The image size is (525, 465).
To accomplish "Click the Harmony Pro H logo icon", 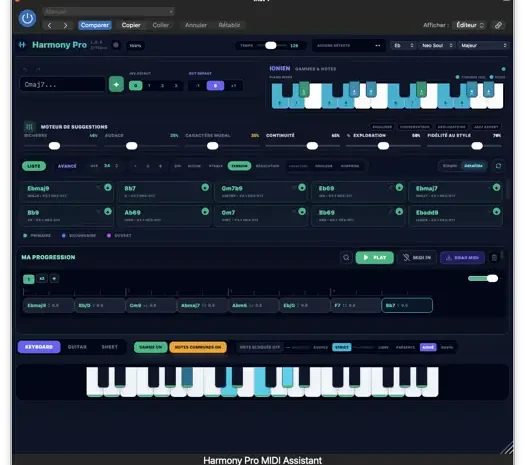I will pos(22,45).
